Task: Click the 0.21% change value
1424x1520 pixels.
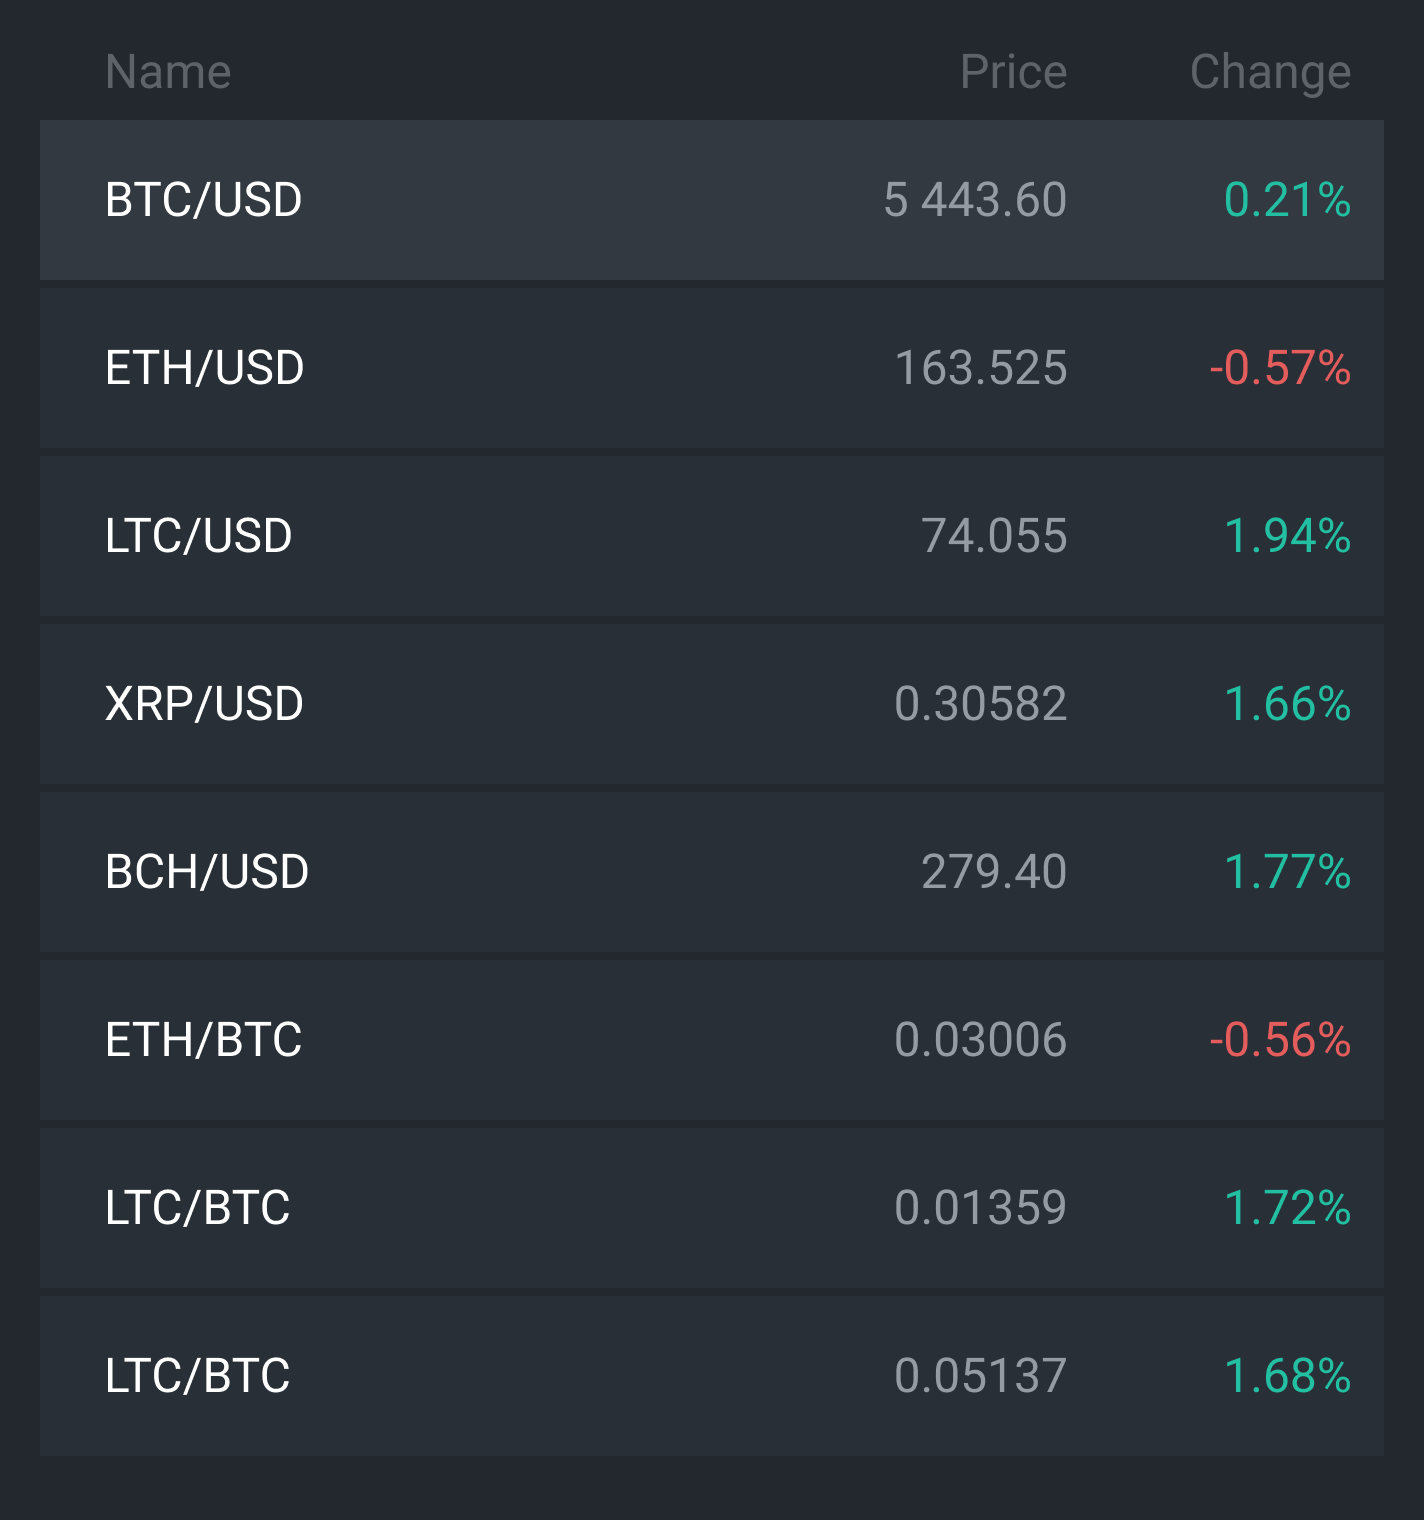Action: [x=1288, y=200]
